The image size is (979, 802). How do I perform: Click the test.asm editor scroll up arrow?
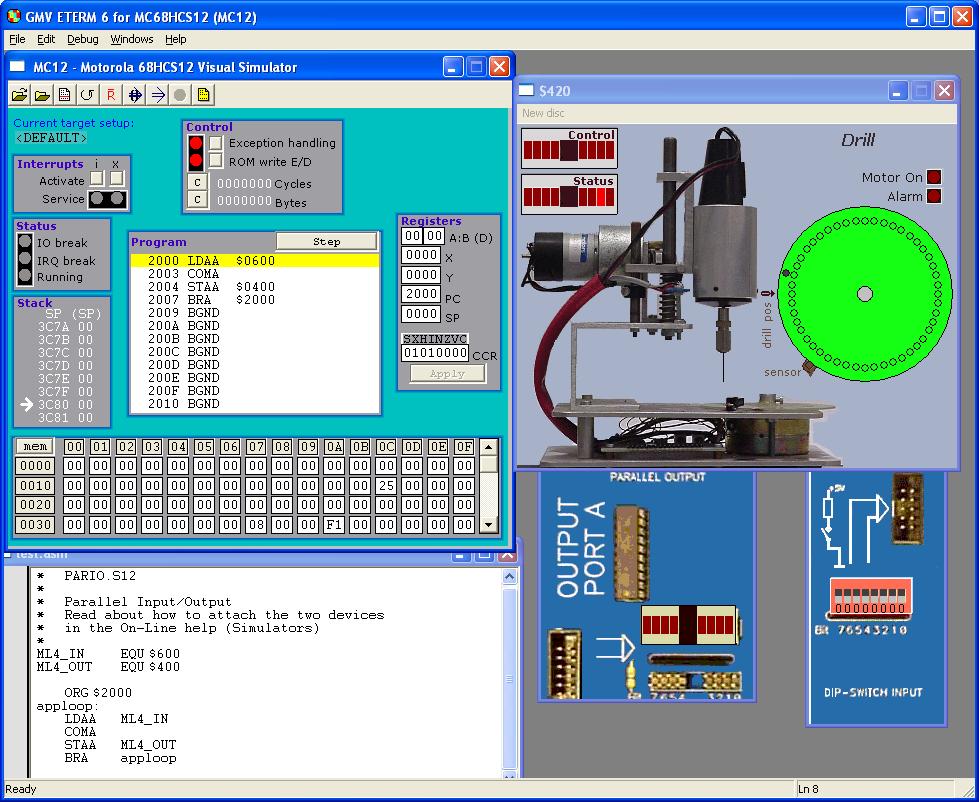point(509,577)
